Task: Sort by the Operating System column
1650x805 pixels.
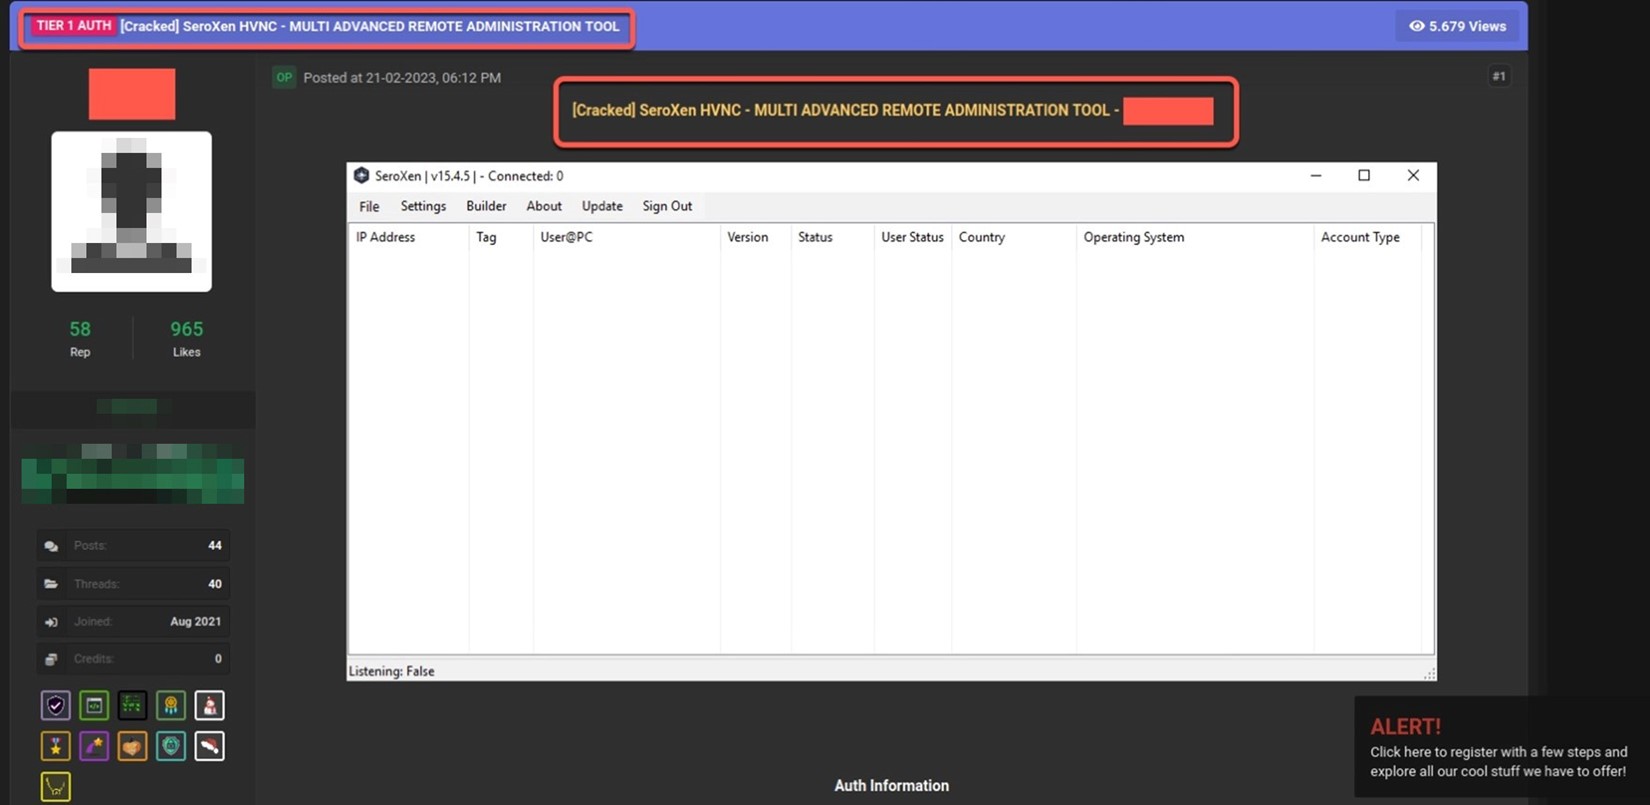Action: click(1133, 237)
